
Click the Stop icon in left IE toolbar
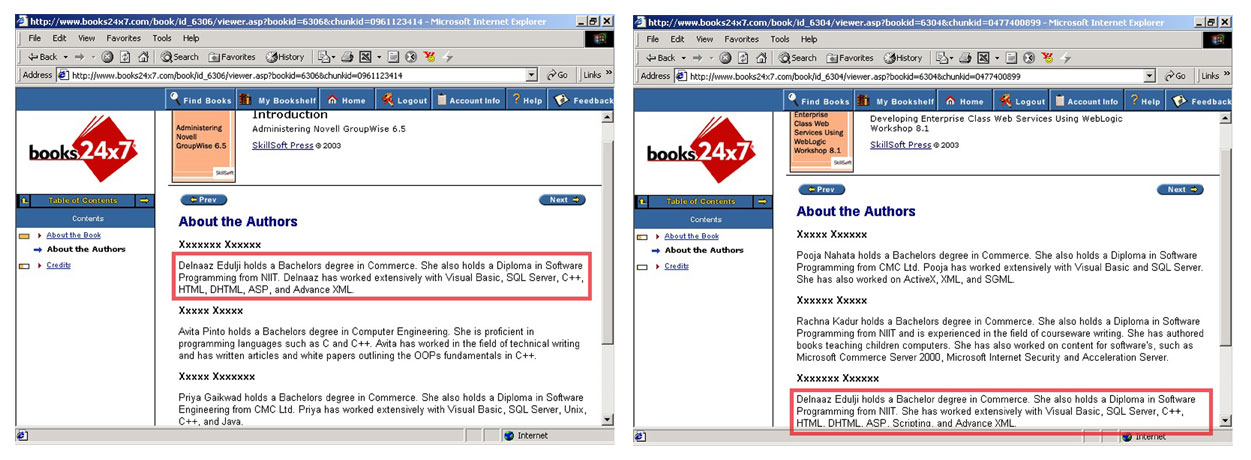coord(108,57)
